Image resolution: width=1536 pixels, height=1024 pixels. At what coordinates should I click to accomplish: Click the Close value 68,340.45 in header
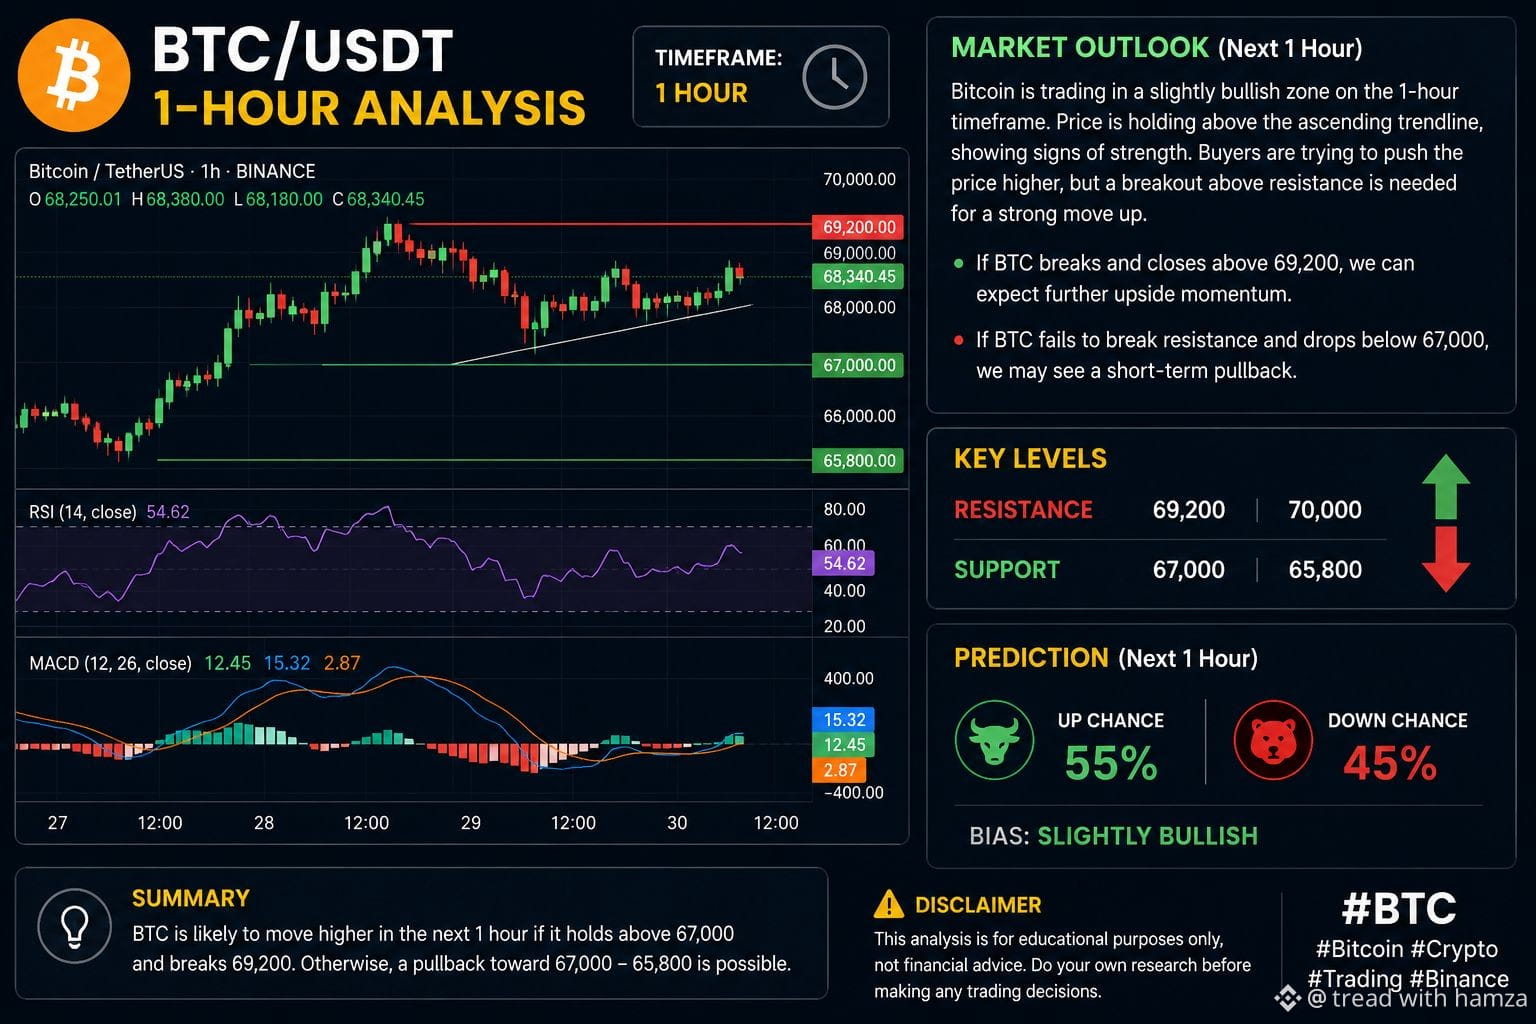coord(385,199)
